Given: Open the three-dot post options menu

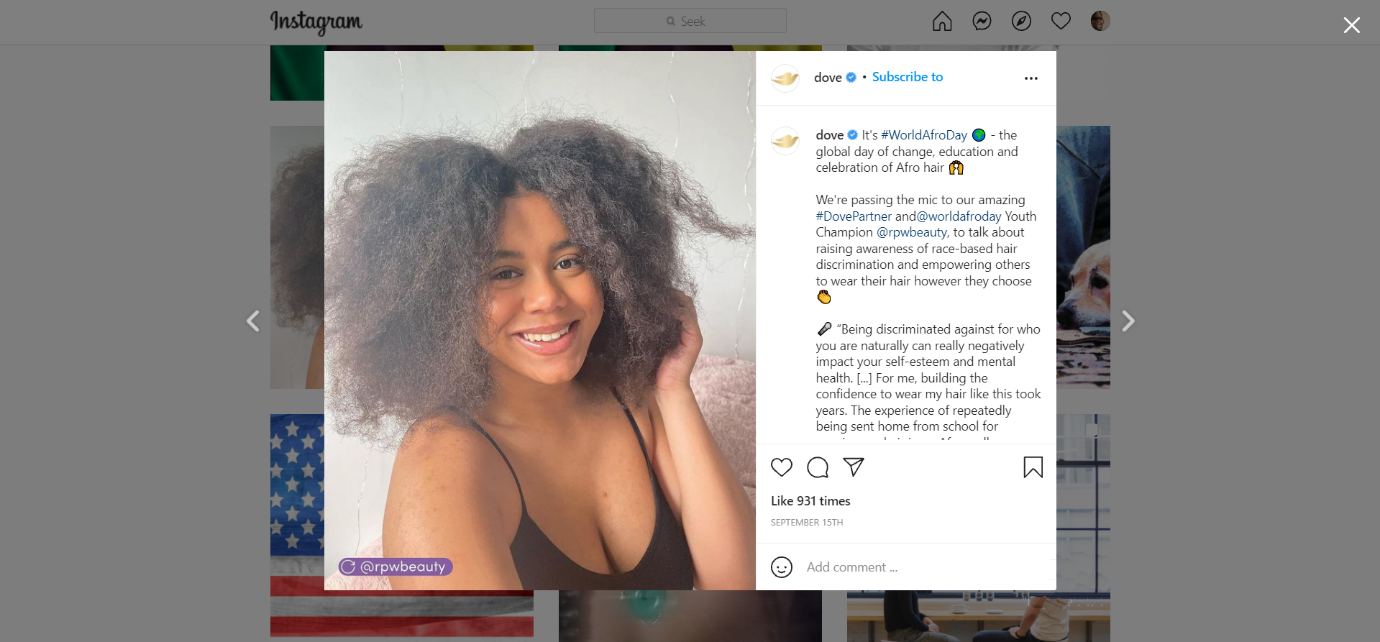Looking at the screenshot, I should (x=1031, y=78).
